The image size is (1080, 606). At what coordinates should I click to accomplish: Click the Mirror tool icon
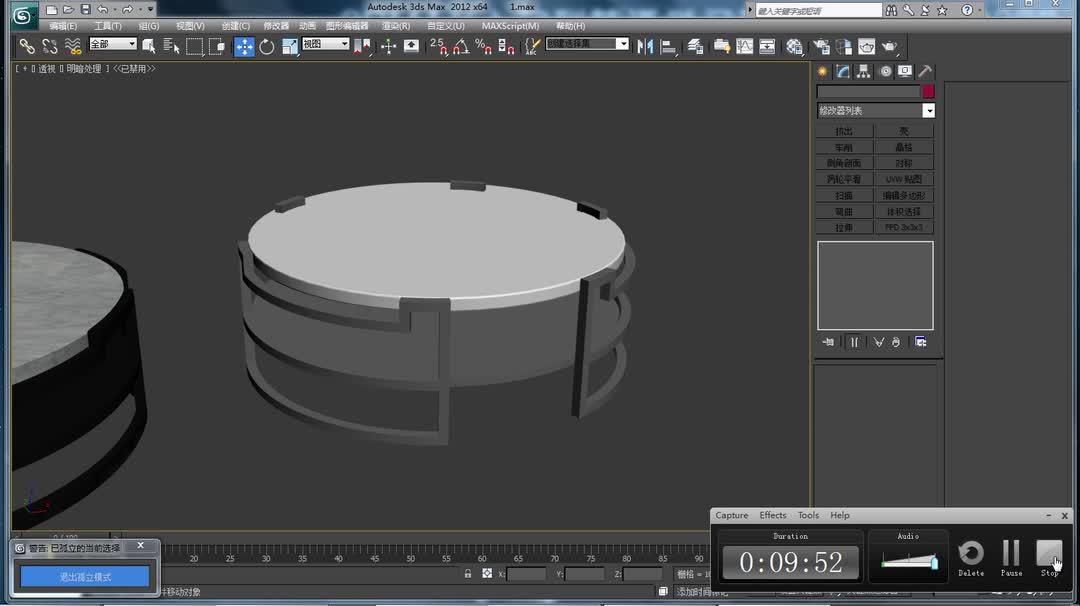pyautogui.click(x=644, y=46)
